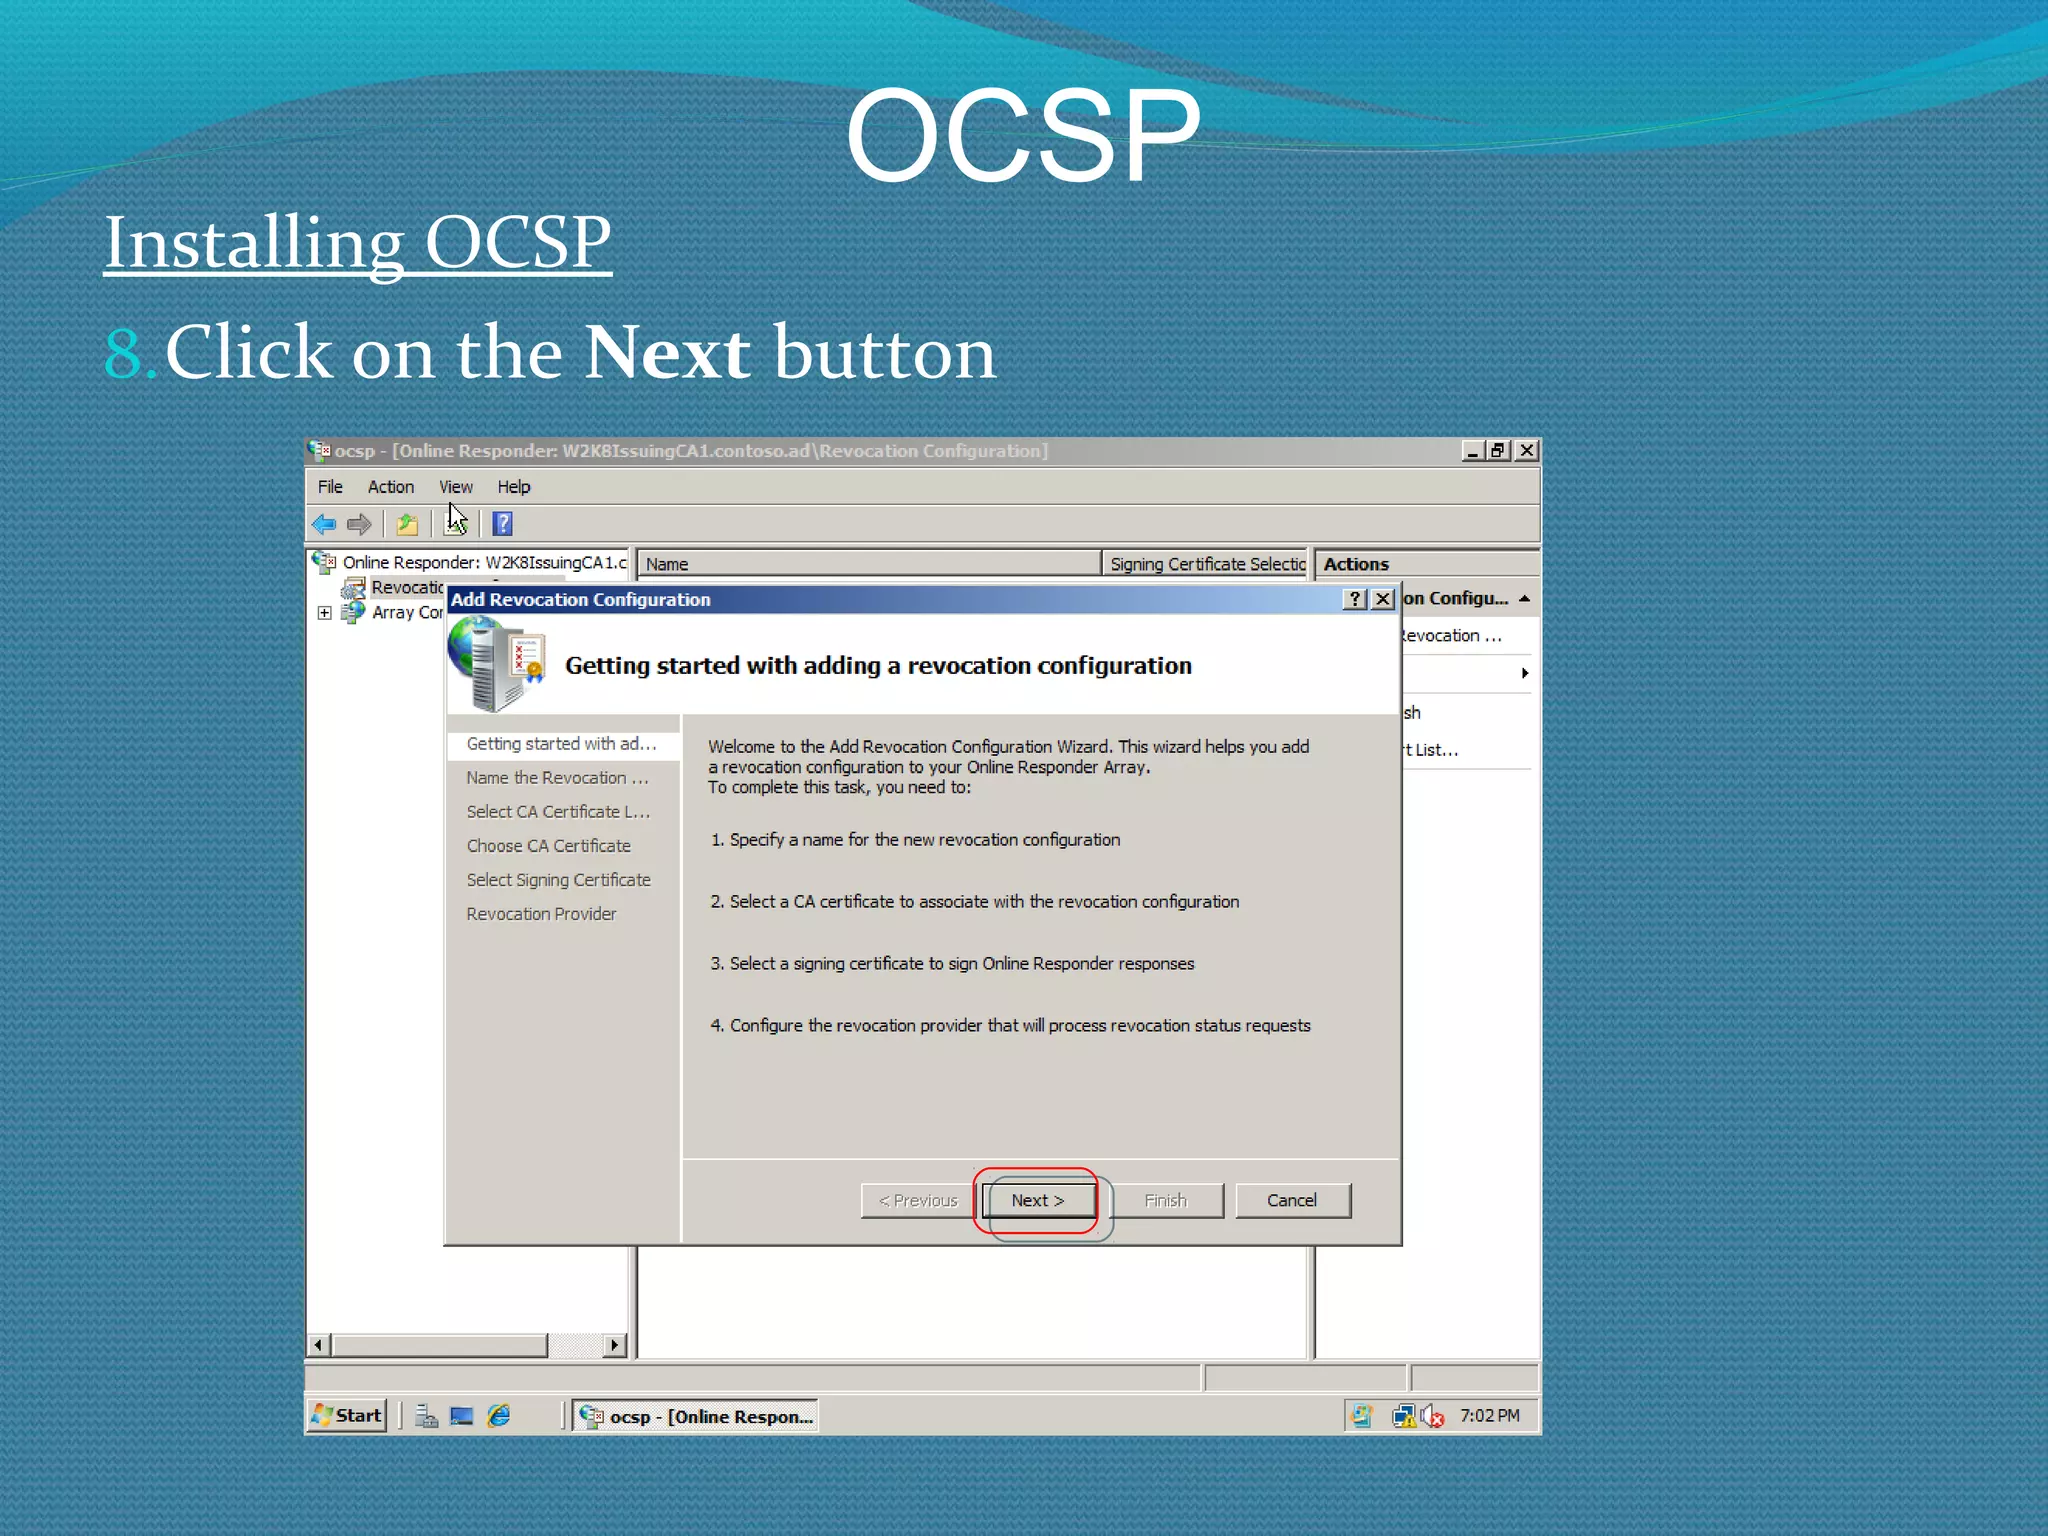Launch Internet Explorer from quick launch
This screenshot has width=2048, height=1536.
(x=499, y=1416)
